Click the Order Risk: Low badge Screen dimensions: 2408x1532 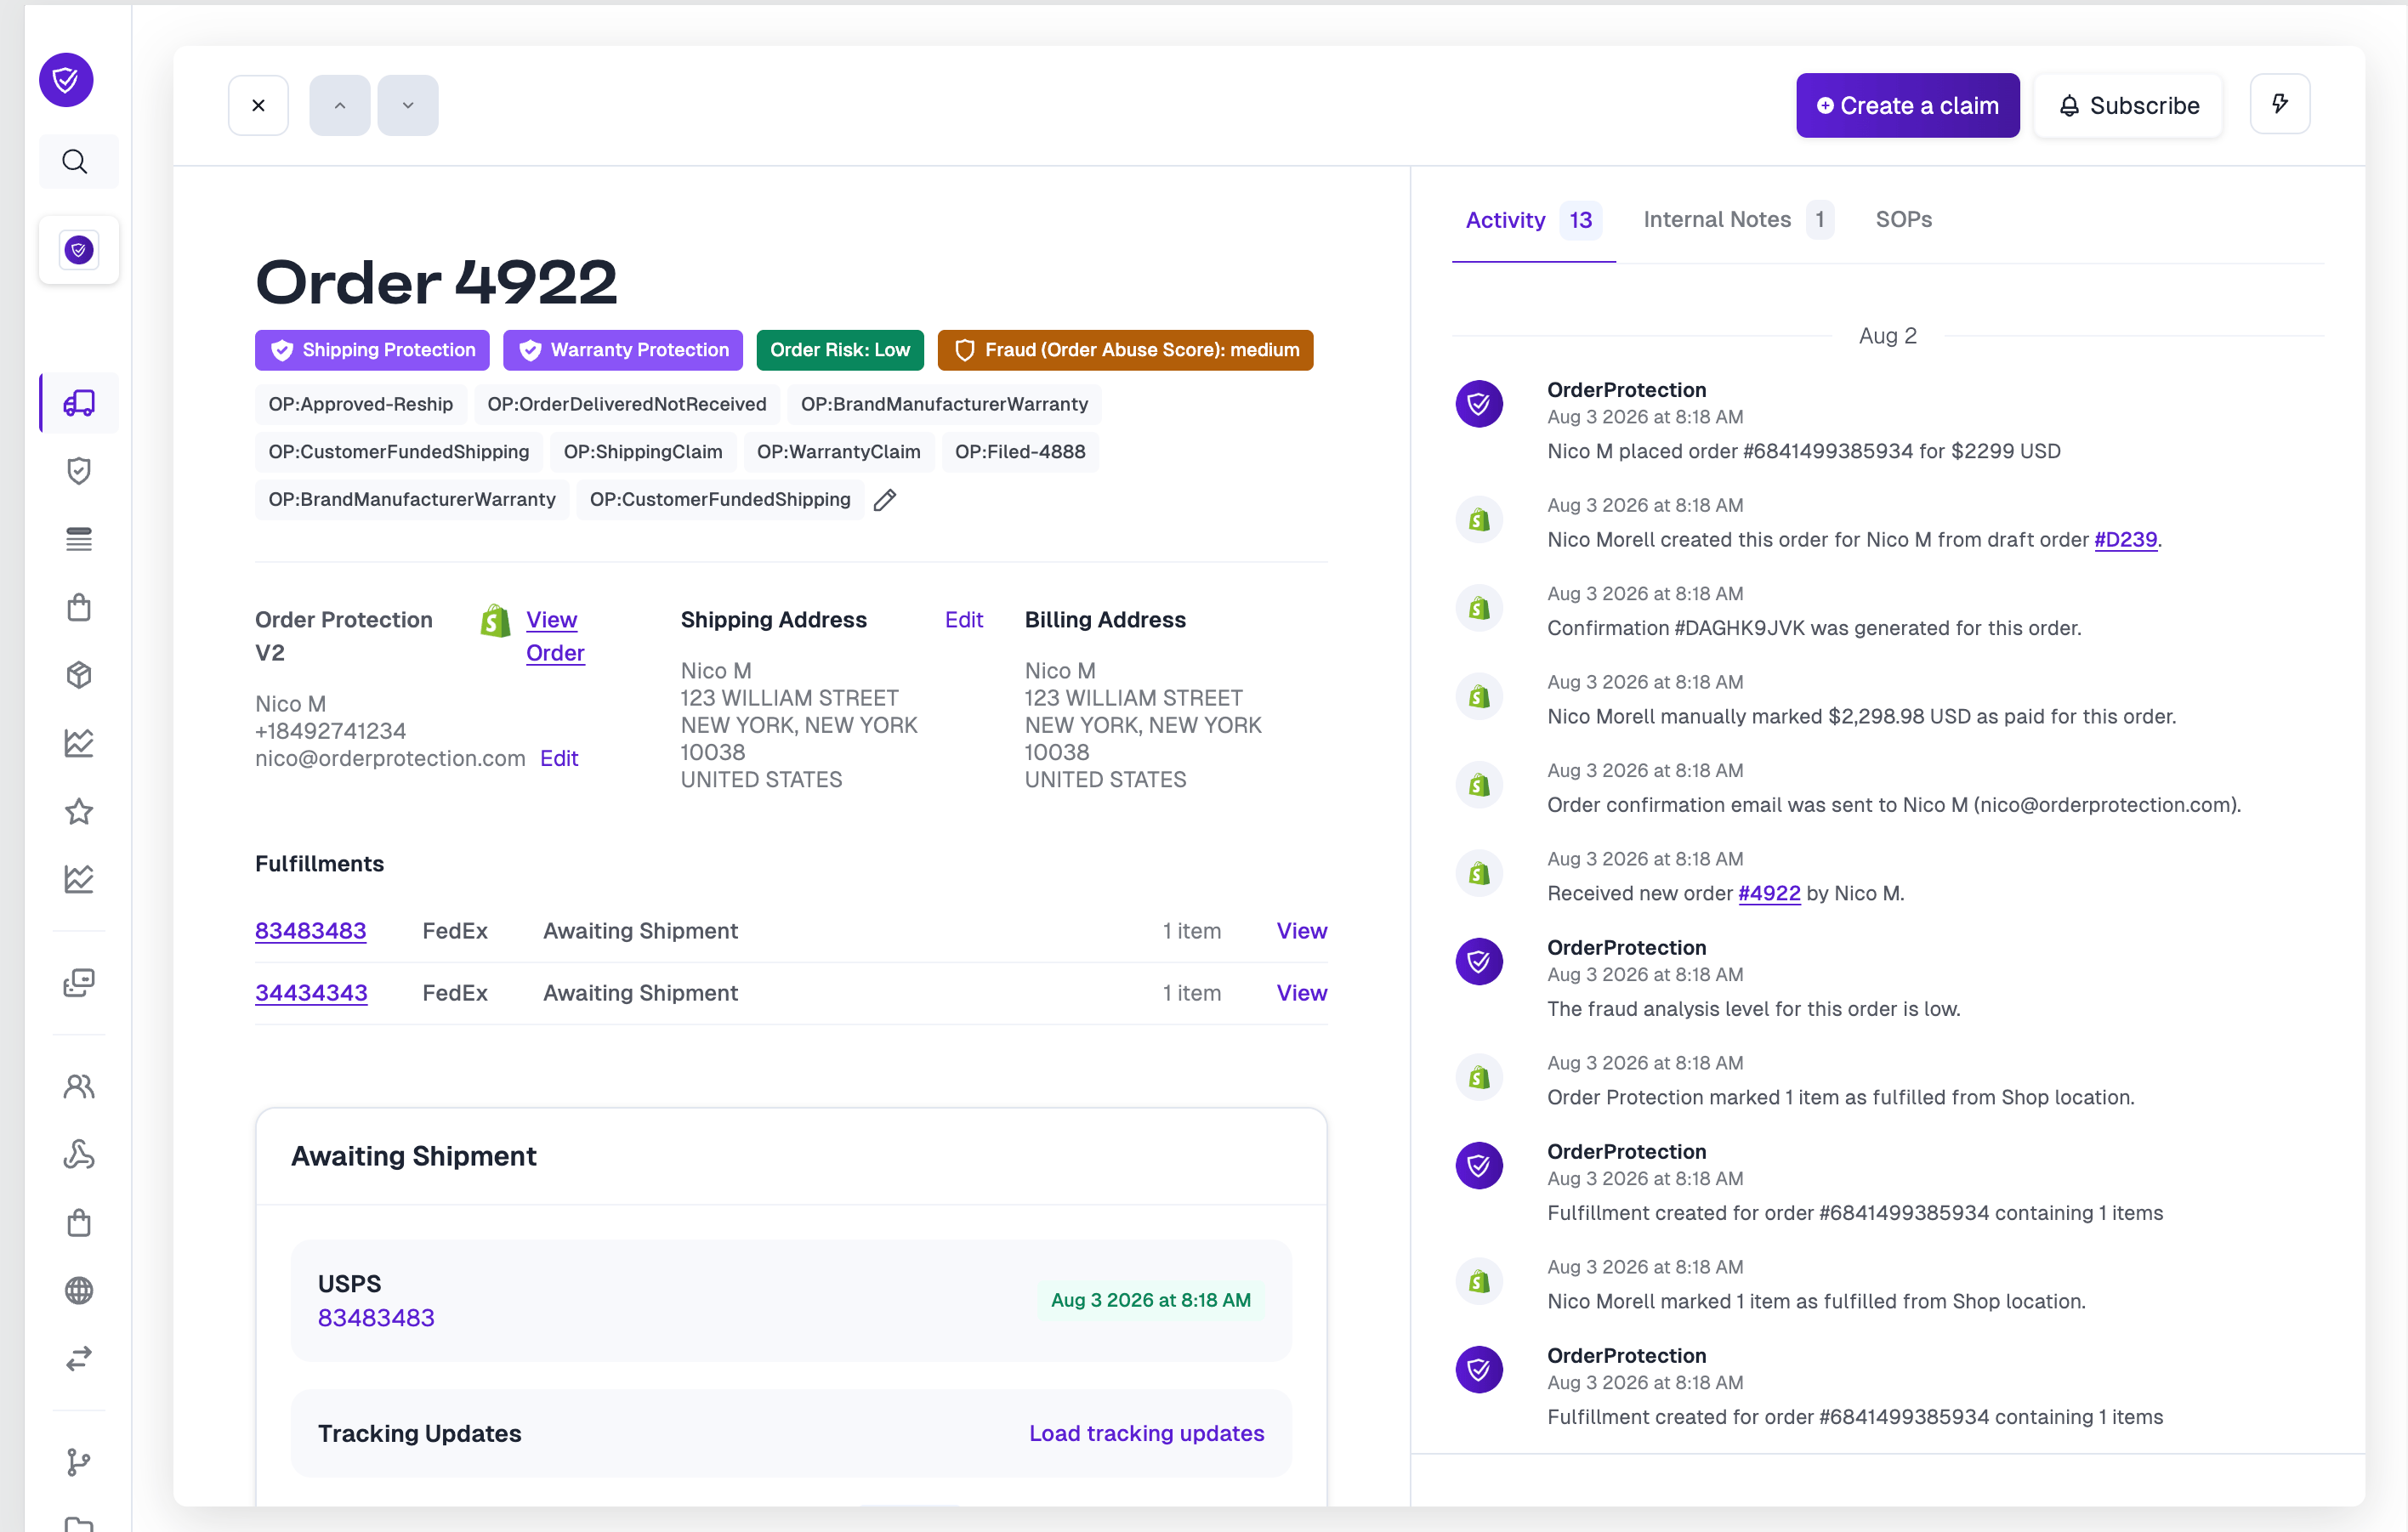coord(840,350)
